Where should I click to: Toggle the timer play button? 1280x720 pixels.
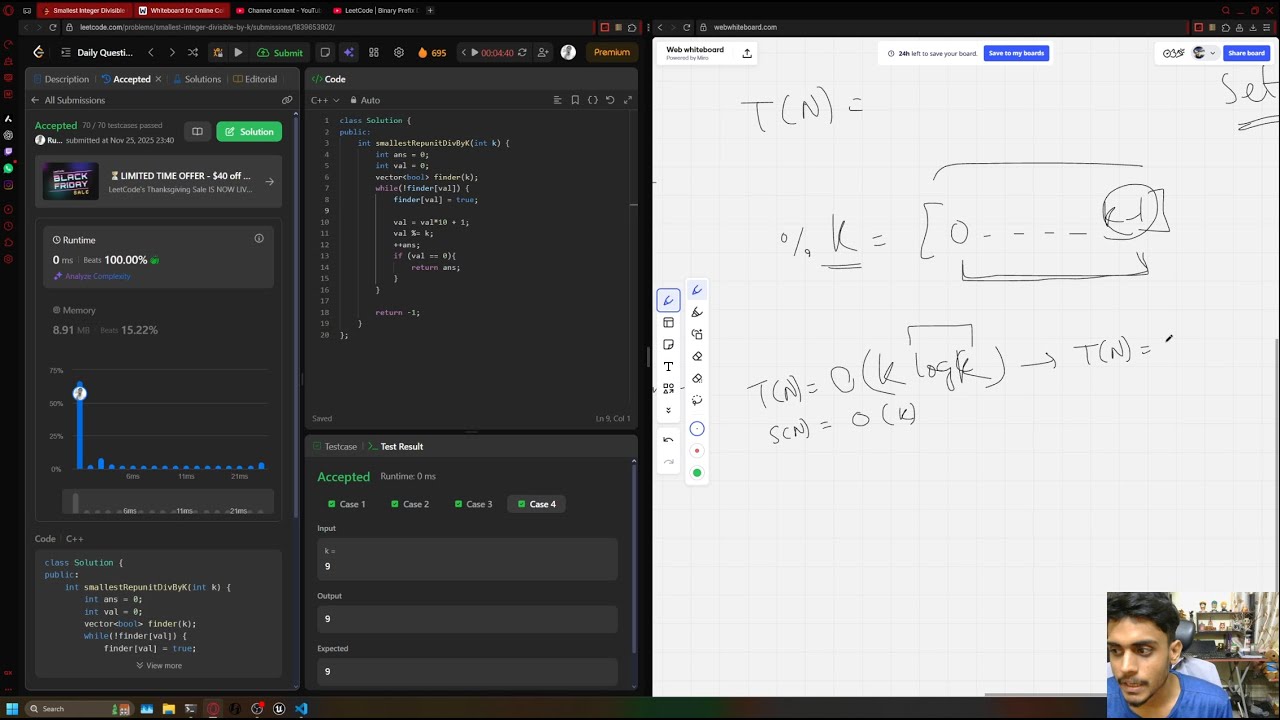(x=474, y=53)
